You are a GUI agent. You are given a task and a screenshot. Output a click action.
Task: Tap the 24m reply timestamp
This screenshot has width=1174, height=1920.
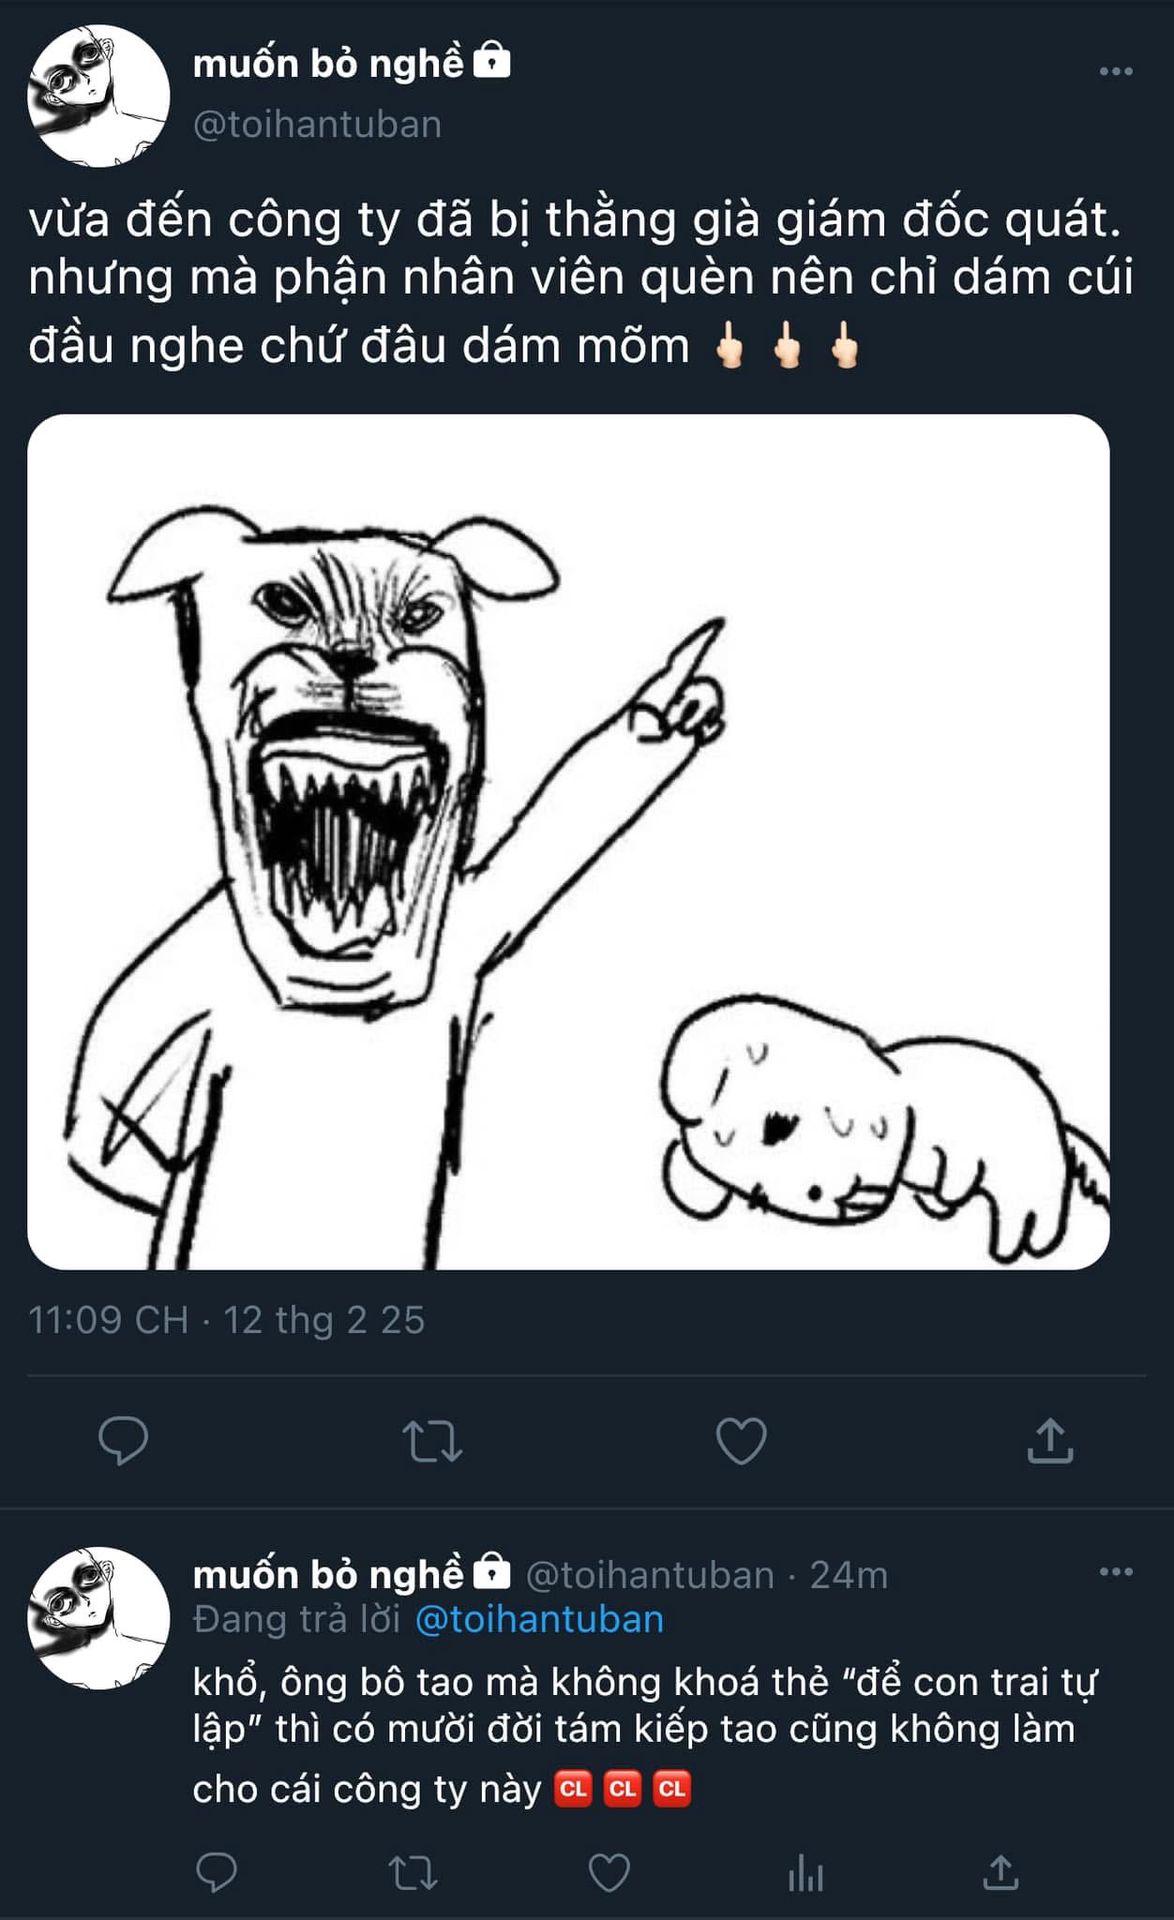pos(848,1575)
